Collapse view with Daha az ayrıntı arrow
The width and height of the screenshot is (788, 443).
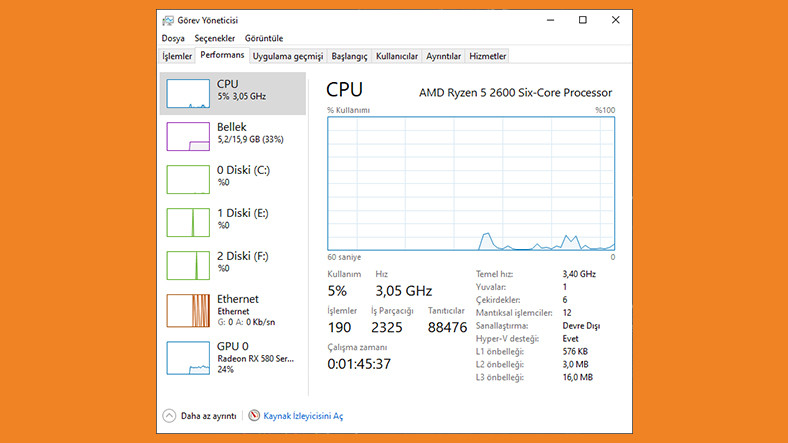click(168, 415)
